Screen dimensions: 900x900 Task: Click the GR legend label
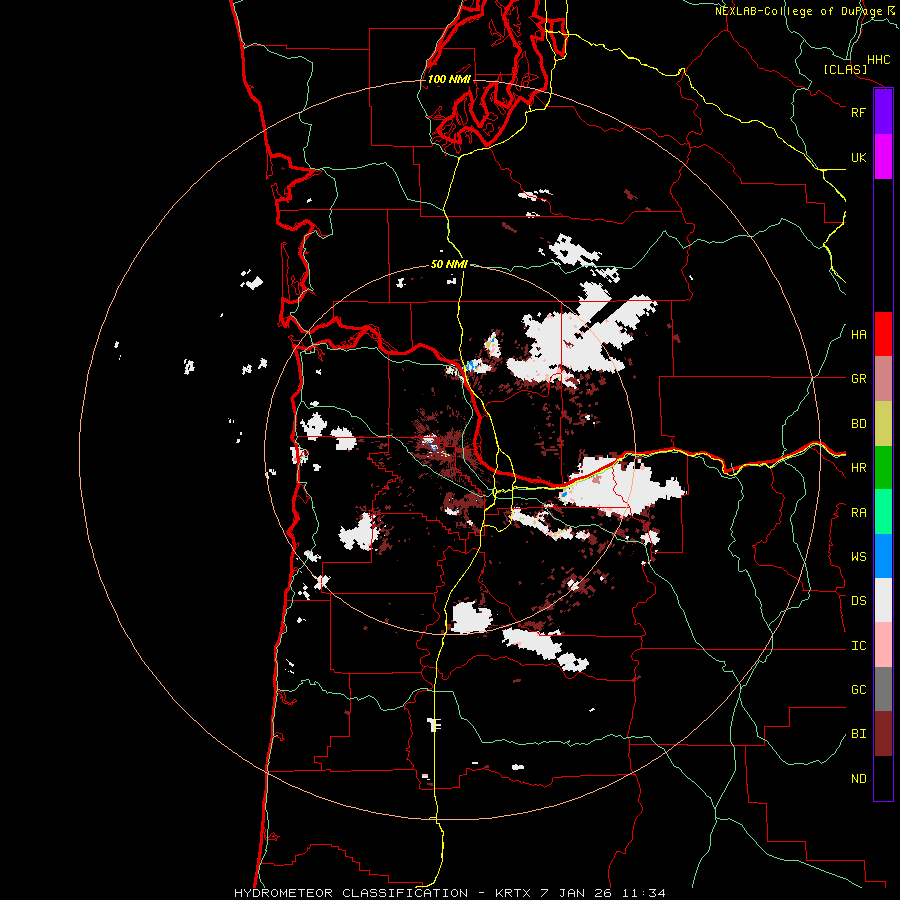click(x=858, y=379)
